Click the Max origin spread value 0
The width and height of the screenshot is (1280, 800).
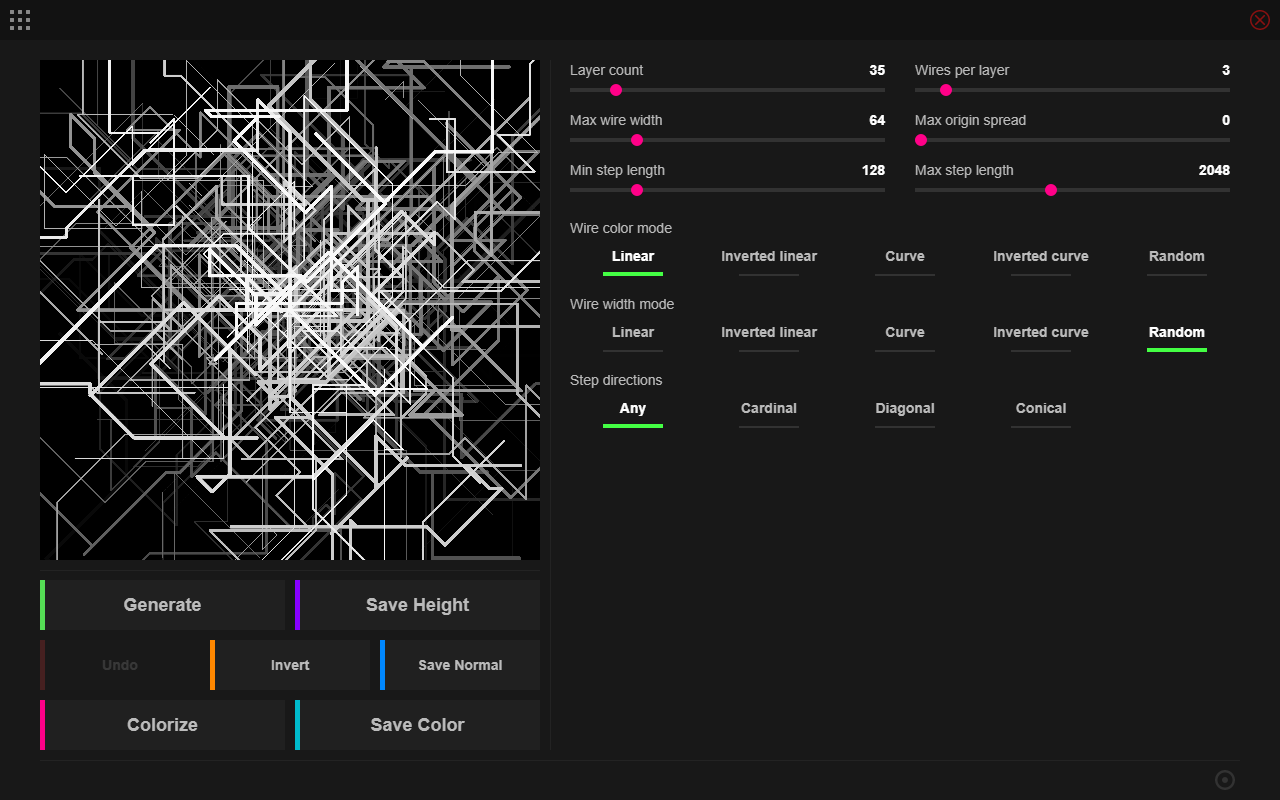point(1226,120)
